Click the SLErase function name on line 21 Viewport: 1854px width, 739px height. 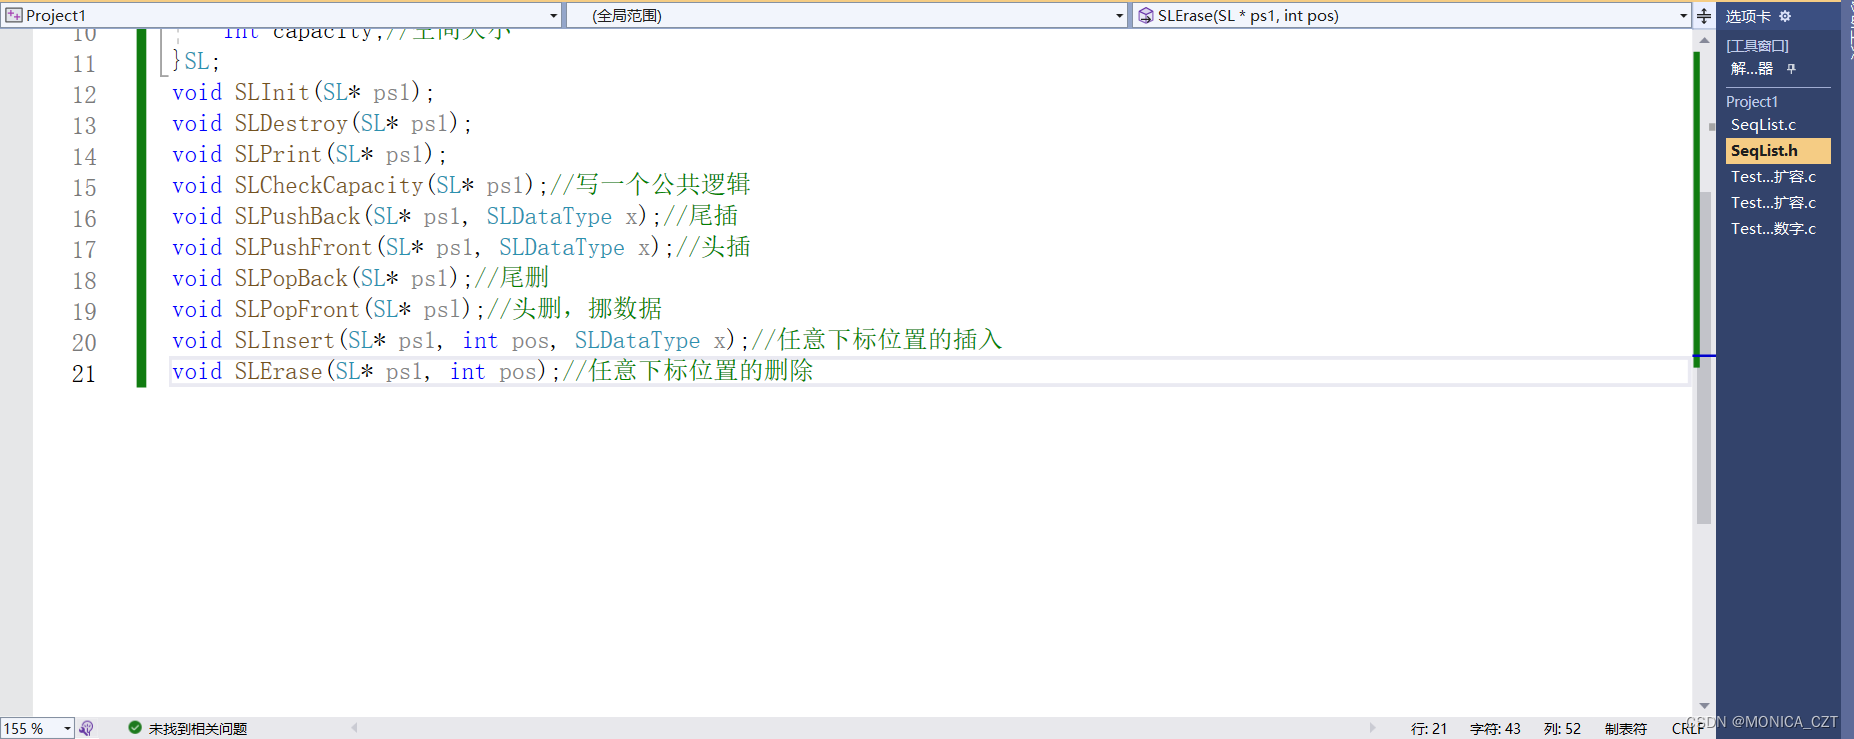279,372
